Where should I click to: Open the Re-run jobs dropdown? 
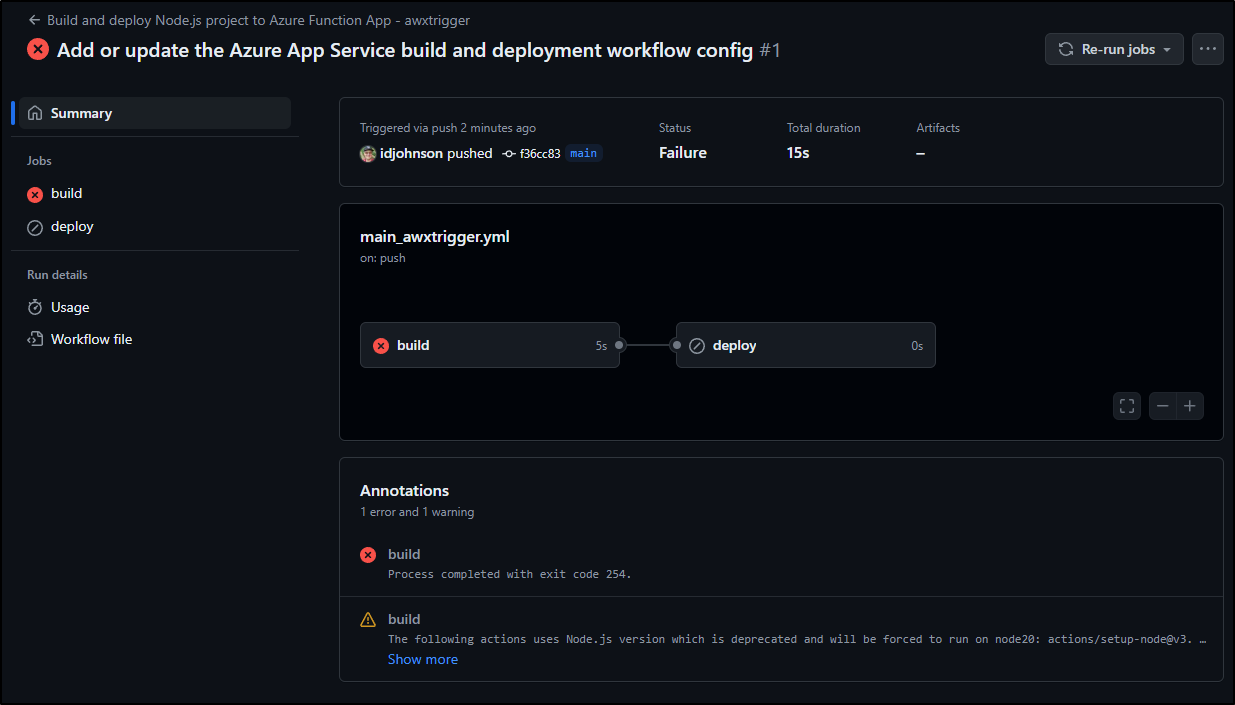1114,49
